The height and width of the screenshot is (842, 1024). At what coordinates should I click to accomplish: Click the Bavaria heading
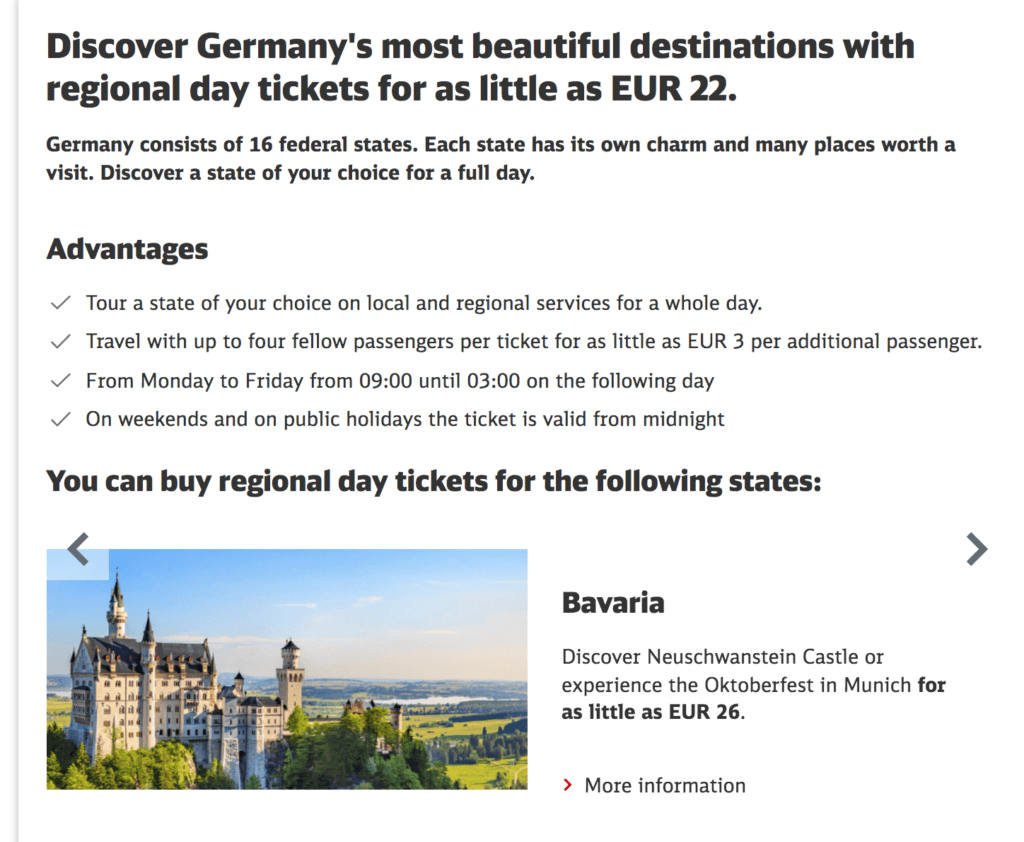(613, 603)
